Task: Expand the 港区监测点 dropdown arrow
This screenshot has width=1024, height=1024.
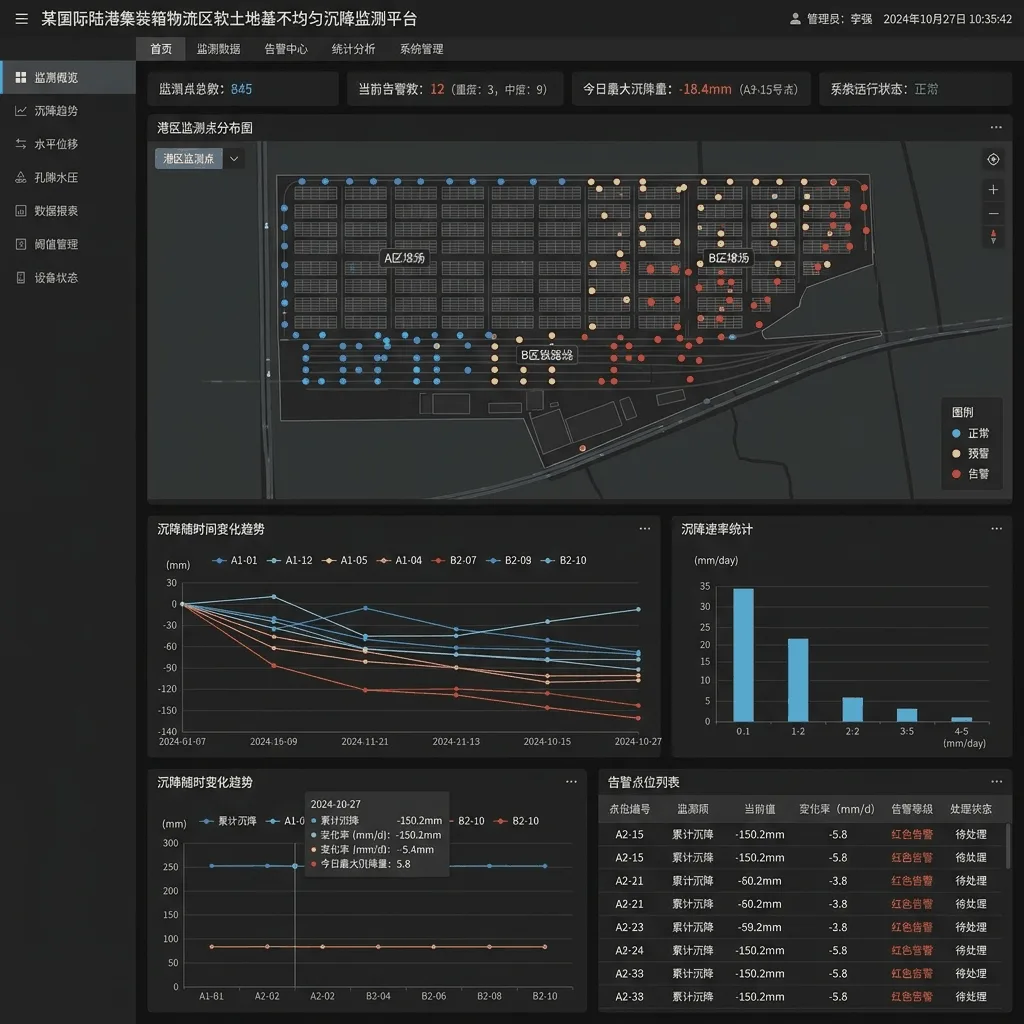Action: tap(234, 159)
